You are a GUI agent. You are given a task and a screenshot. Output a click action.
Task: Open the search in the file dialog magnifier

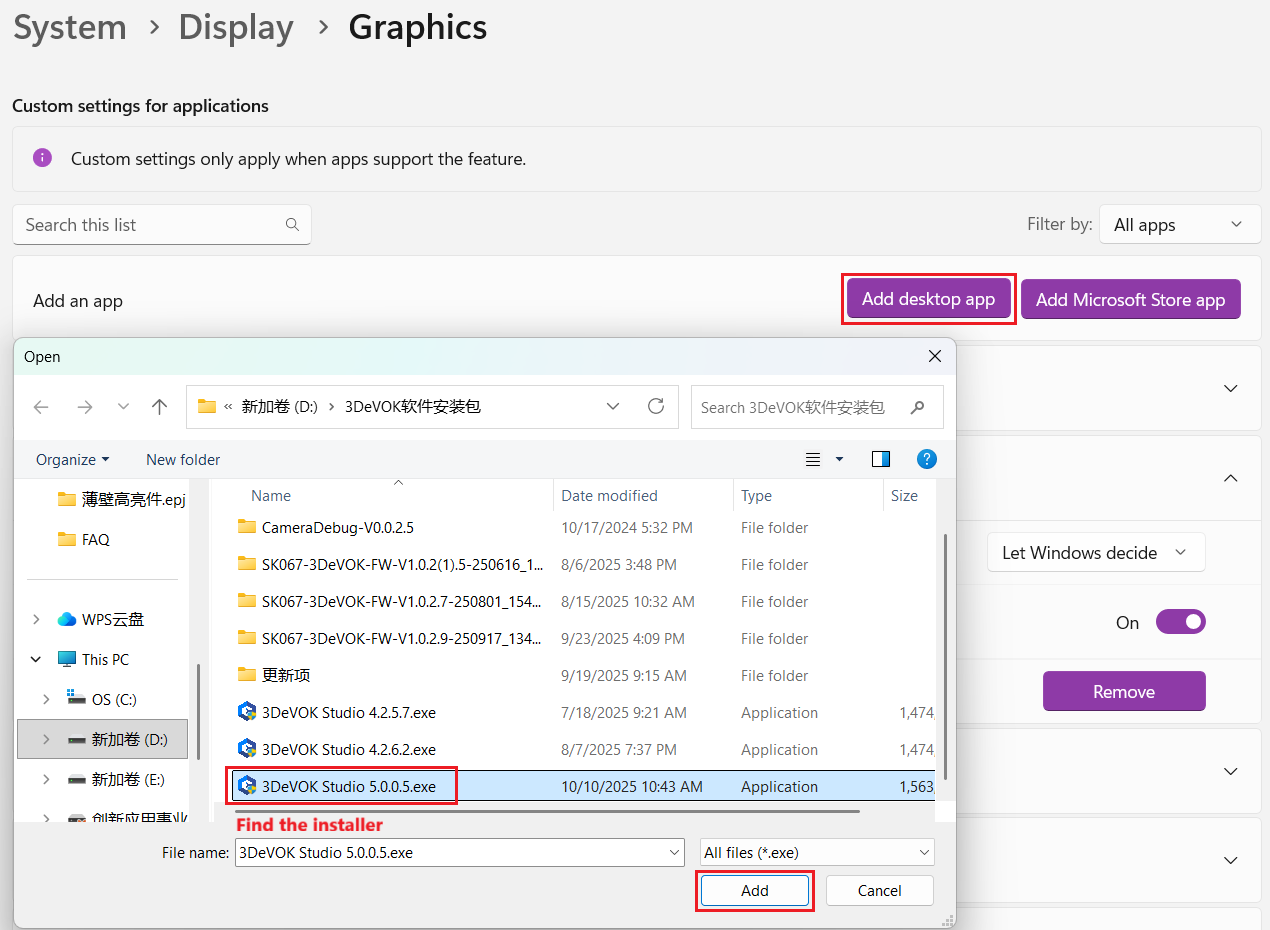(917, 407)
